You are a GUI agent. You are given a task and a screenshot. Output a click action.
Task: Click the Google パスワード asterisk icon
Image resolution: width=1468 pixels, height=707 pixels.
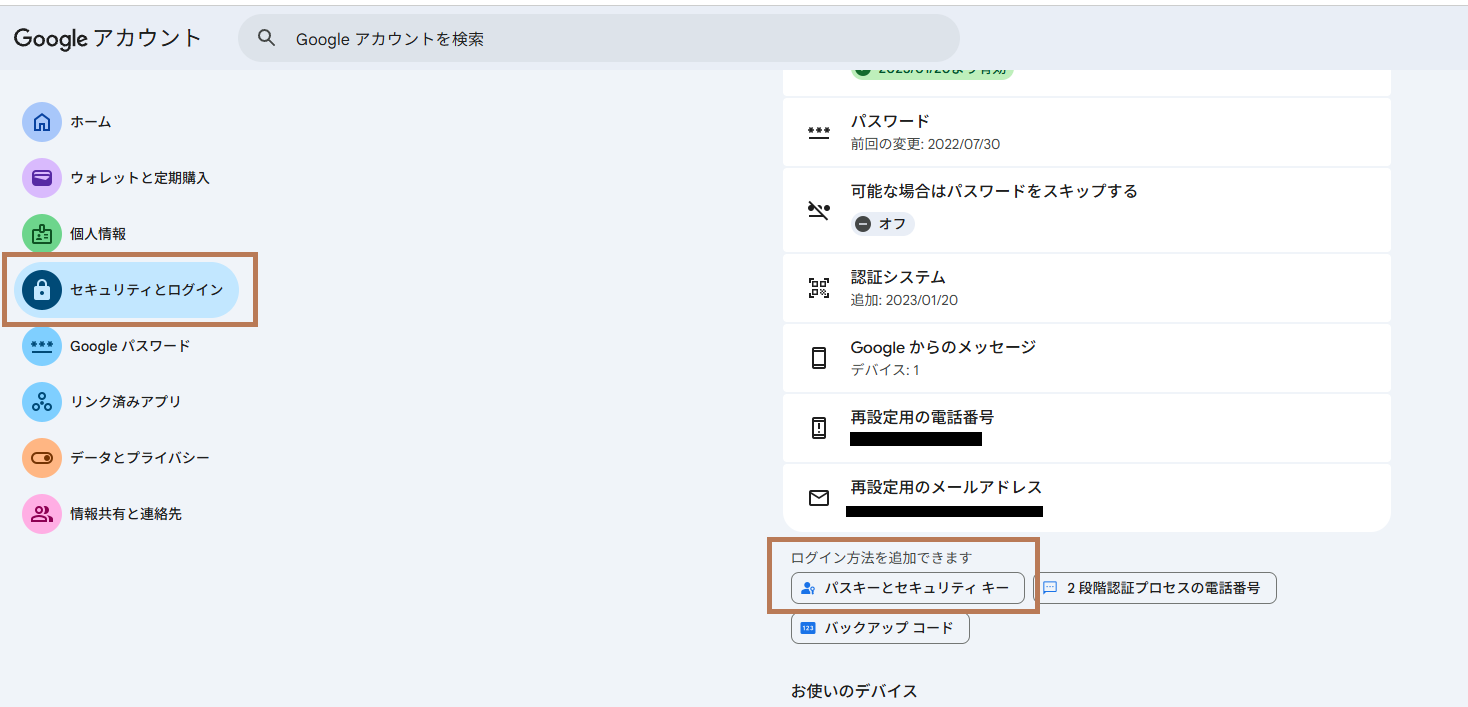click(42, 346)
